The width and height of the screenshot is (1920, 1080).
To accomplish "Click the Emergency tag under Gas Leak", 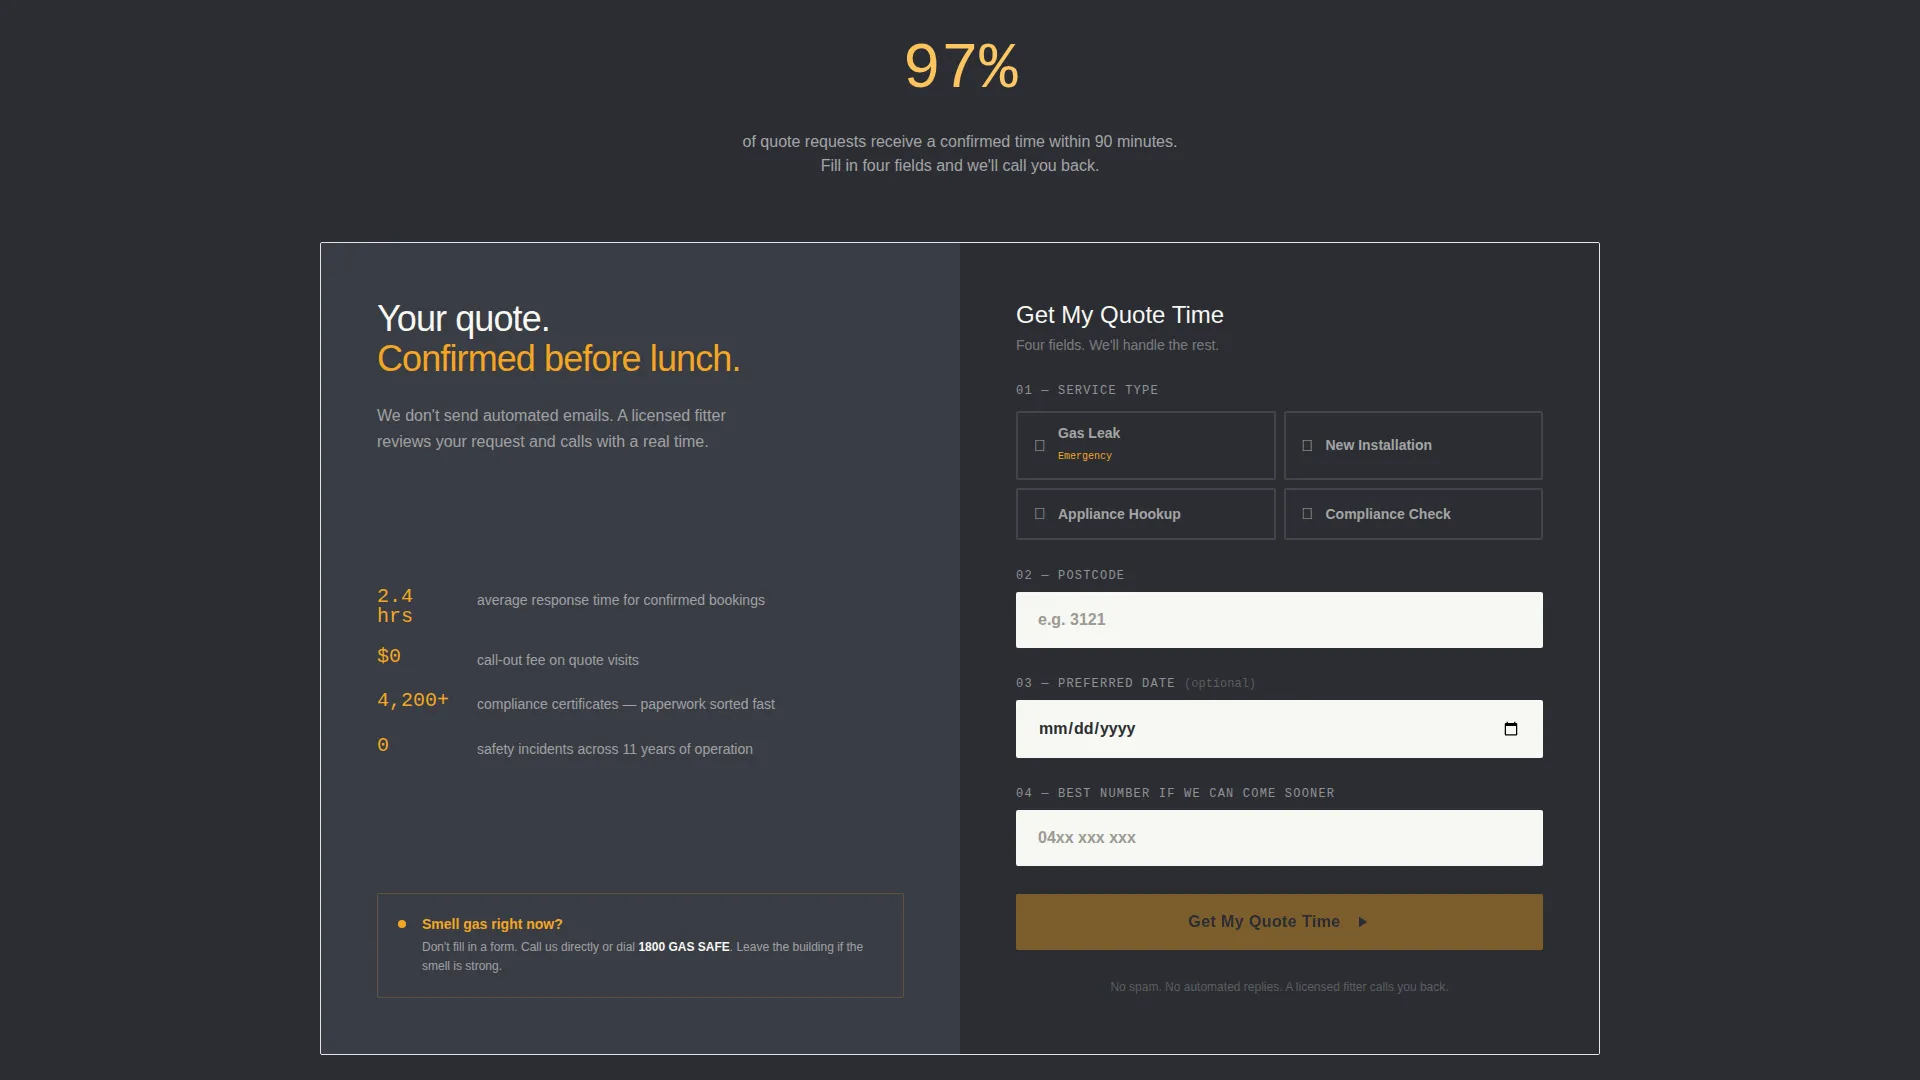I will coord(1085,456).
